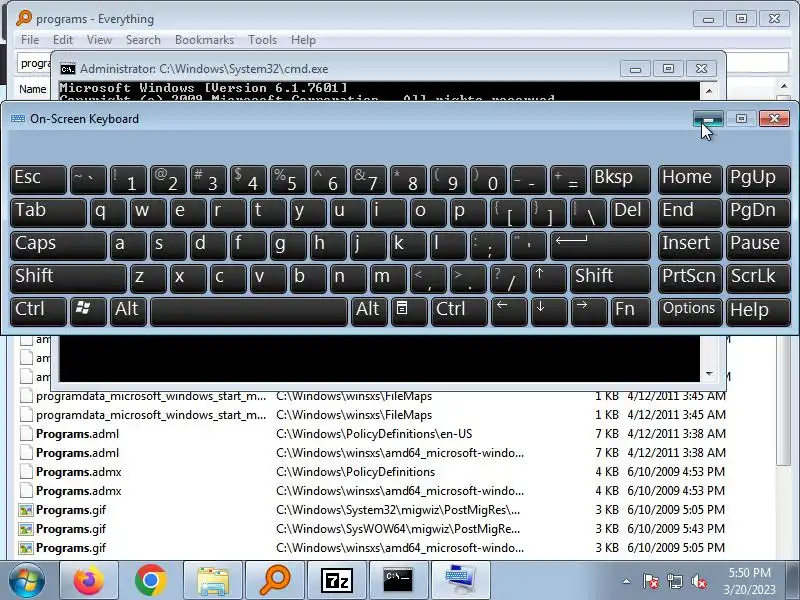Image resolution: width=800 pixels, height=600 pixels.
Task: Open the Search menu in Everything
Action: (x=143, y=40)
